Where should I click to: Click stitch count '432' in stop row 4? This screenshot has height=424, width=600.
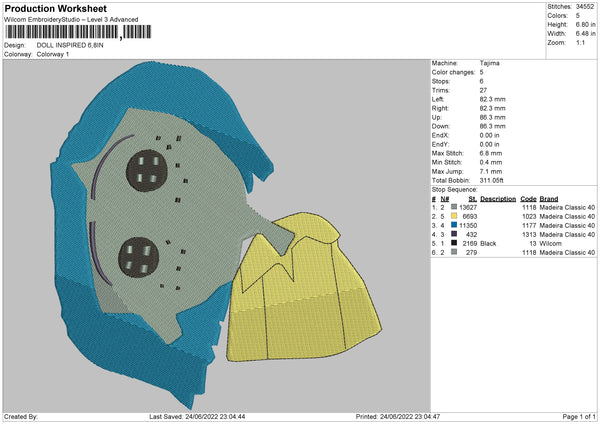pyautogui.click(x=471, y=235)
